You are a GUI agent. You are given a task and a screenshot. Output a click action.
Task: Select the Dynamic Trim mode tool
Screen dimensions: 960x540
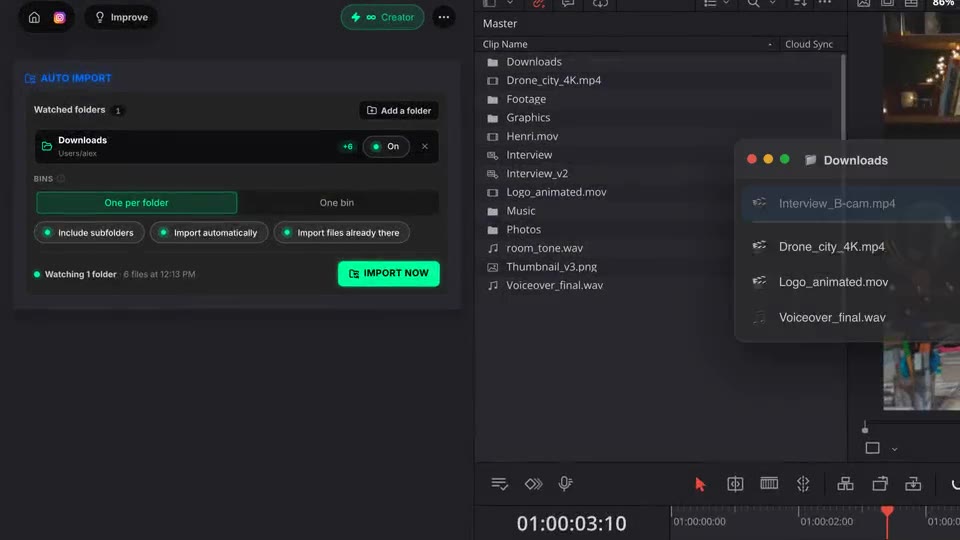point(769,483)
